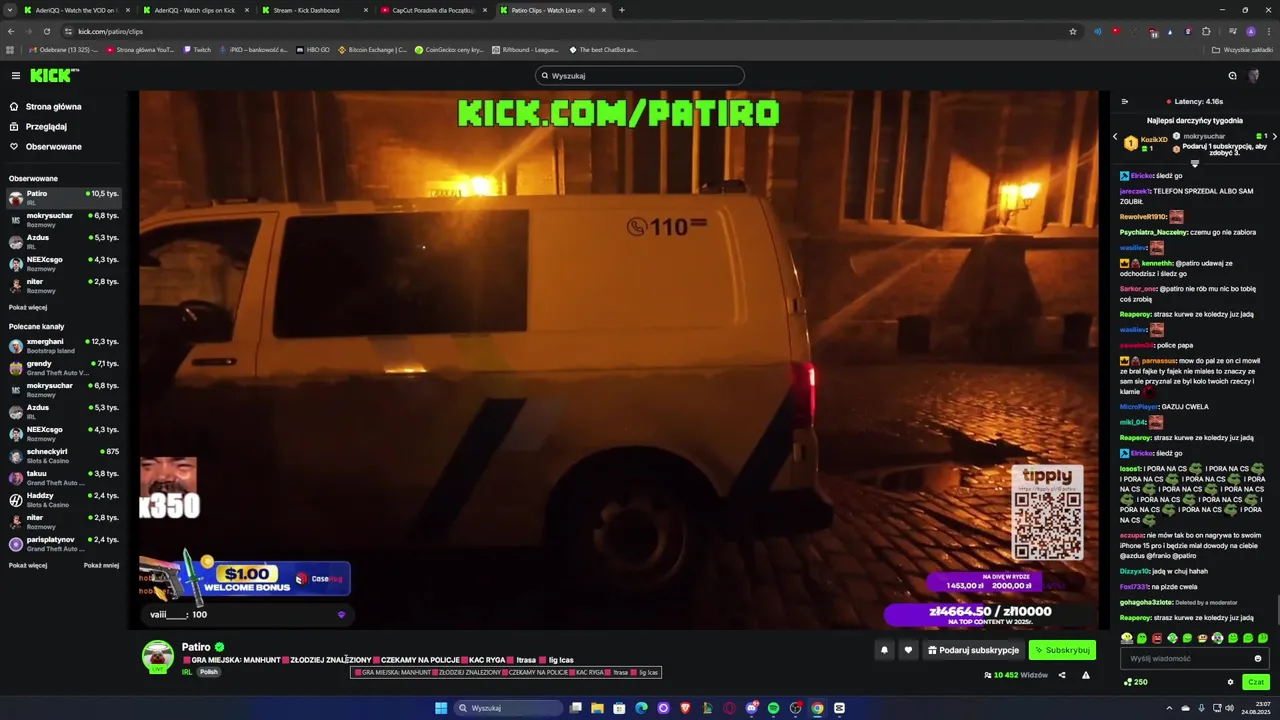
Task: Switch to CapCut Poradnik YouTube tab
Action: (x=432, y=10)
